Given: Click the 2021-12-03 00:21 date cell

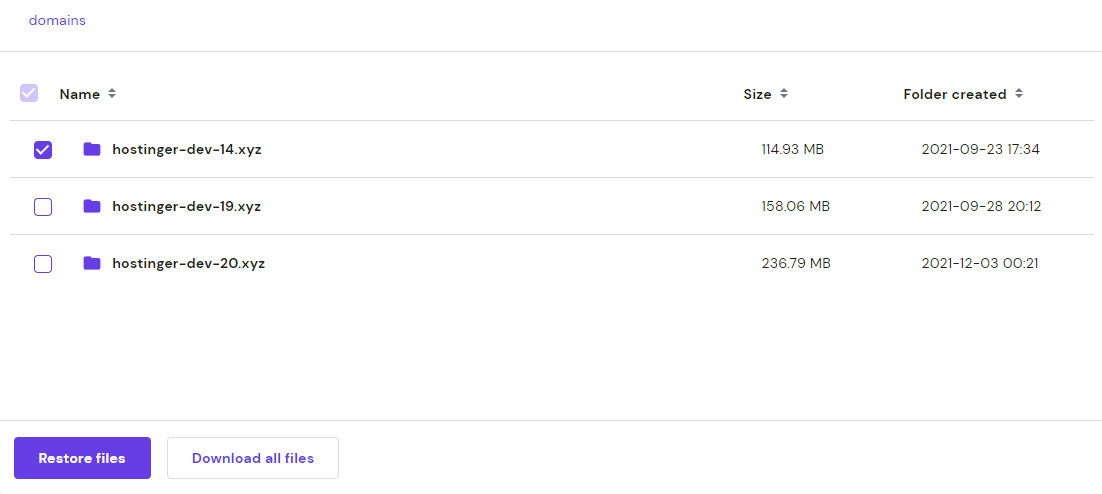Looking at the screenshot, I should (980, 264).
